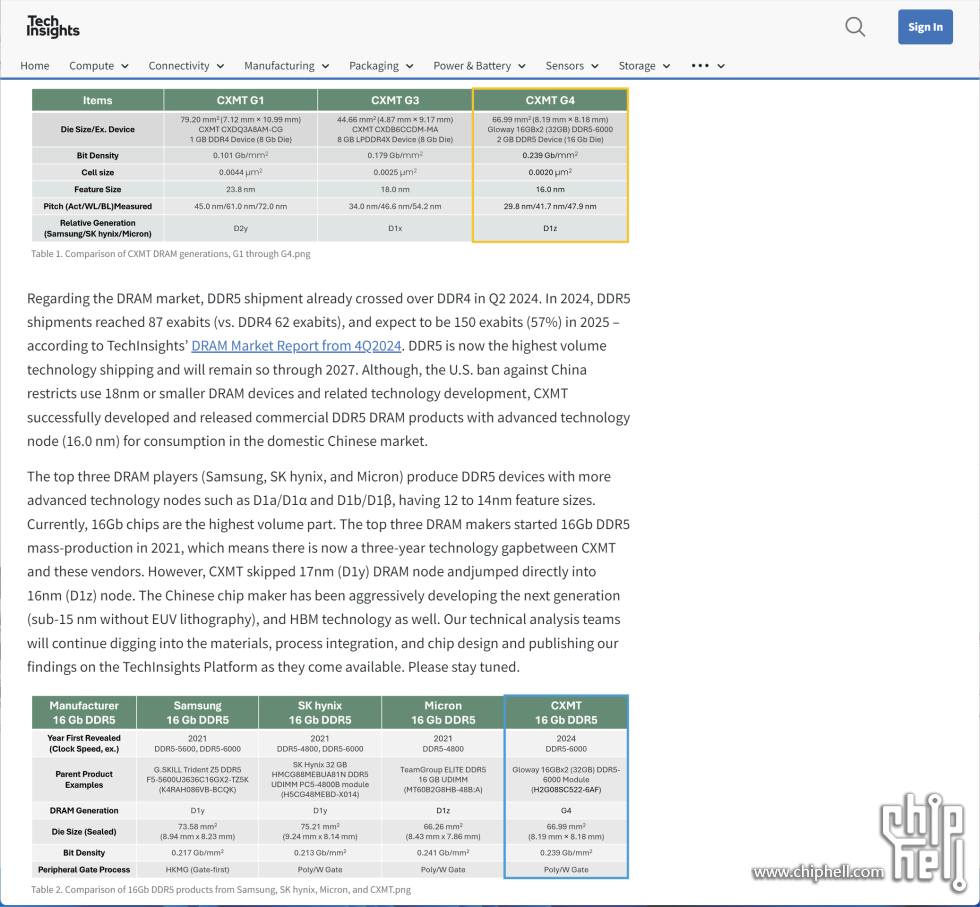The width and height of the screenshot is (980, 907).
Task: Expand the Storage dropdown chevron
Action: tap(667, 66)
